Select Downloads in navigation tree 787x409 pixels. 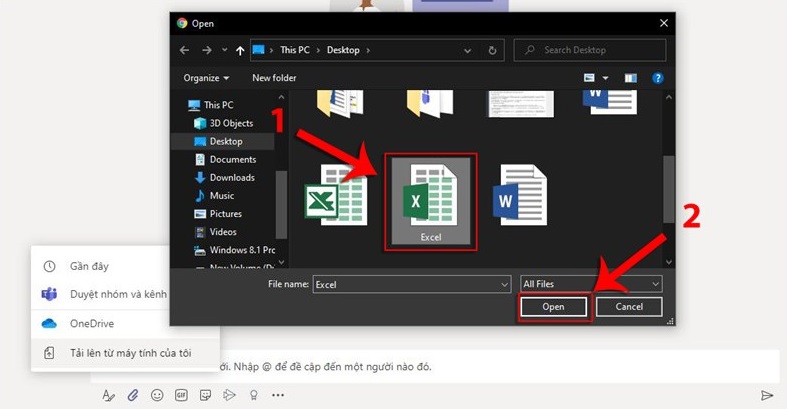[x=224, y=178]
